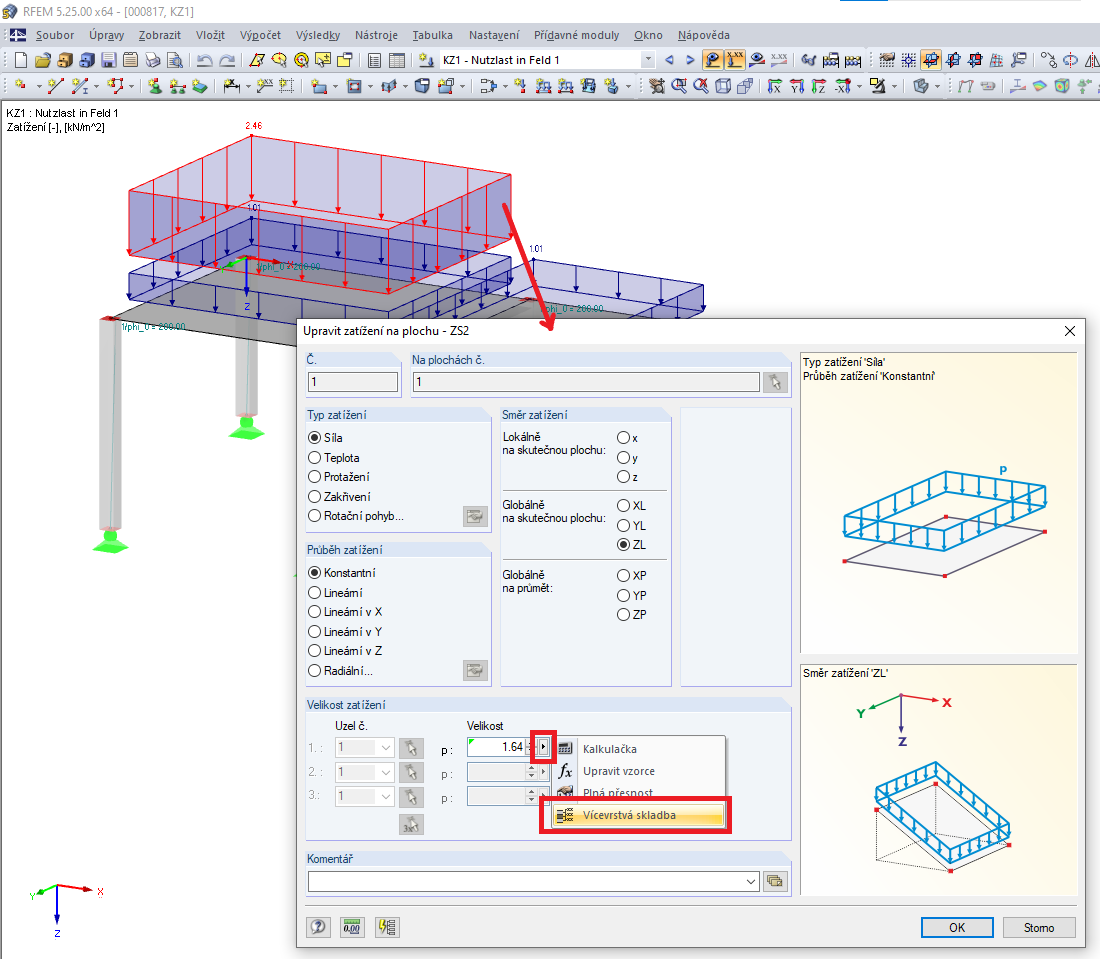Click the New file icon in toolbar
Viewport: 1100px width, 959px height.
21,60
